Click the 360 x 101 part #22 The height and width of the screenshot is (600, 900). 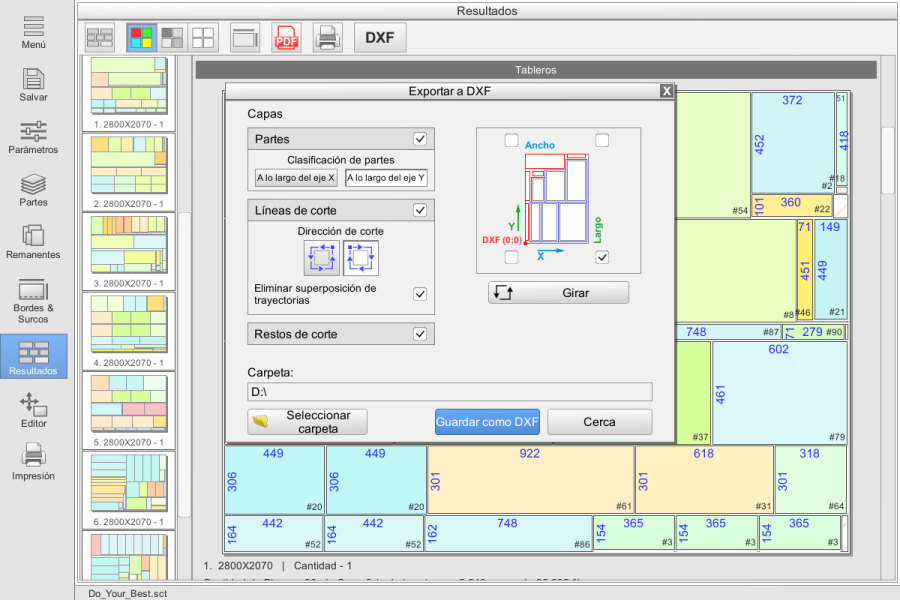pos(792,206)
